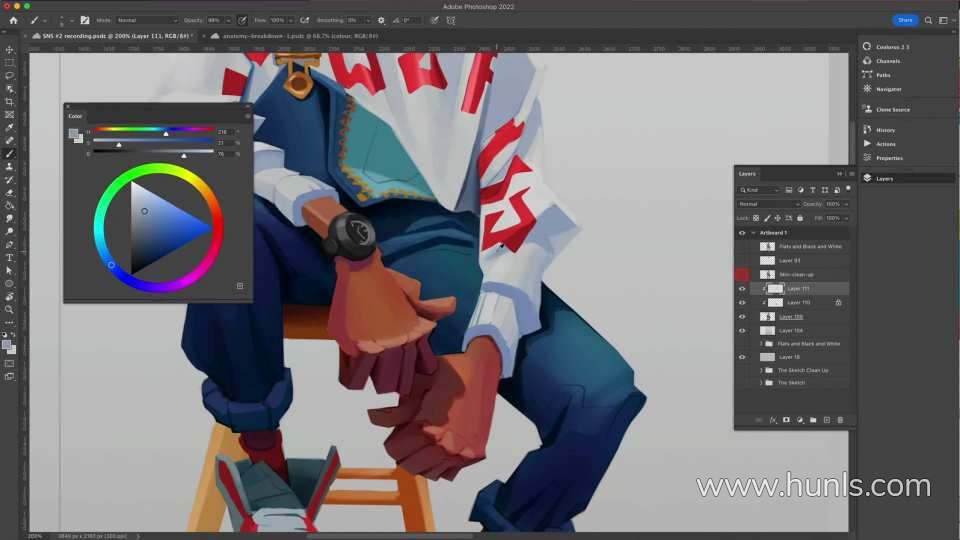Select the Move tool
The width and height of the screenshot is (960, 540).
[x=9, y=50]
